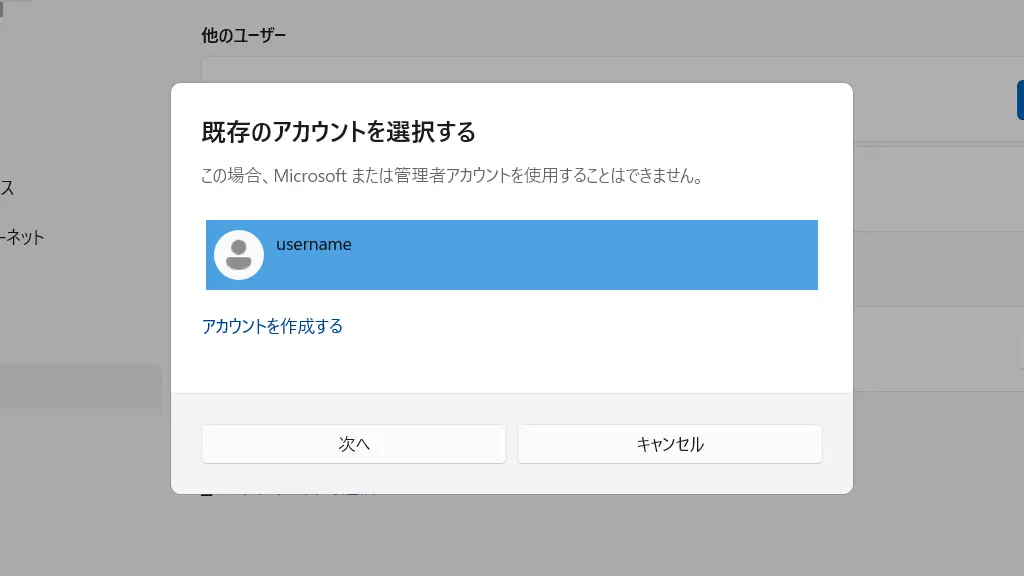Open the sidebar item ending in ス
The image size is (1024, 576).
(x=7, y=188)
